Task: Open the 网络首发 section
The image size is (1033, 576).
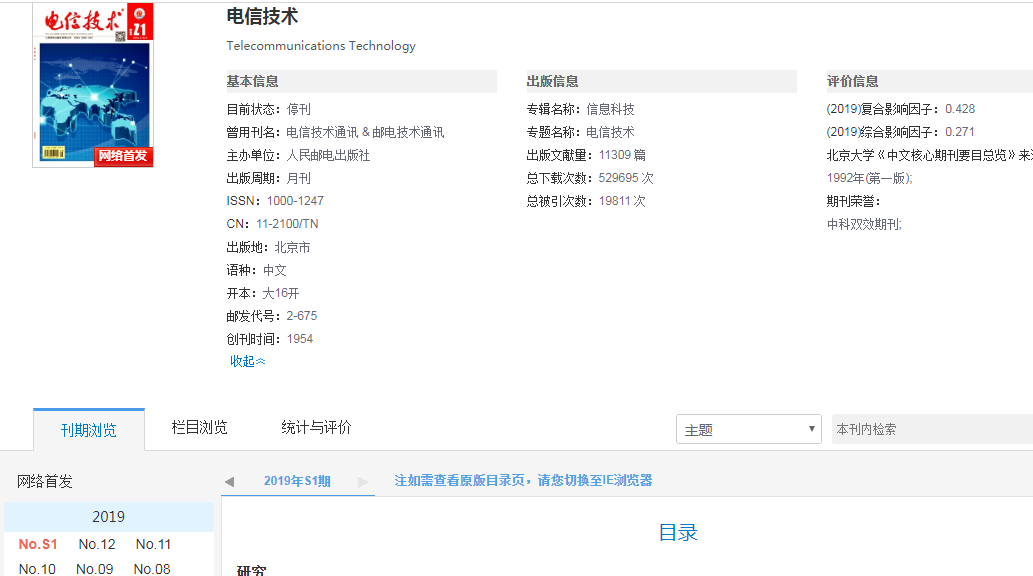Action: (x=45, y=482)
